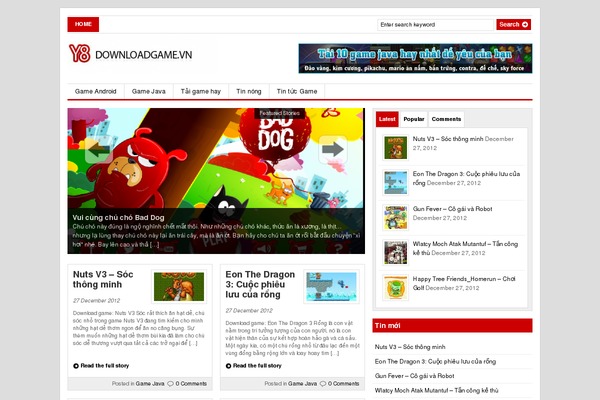
Task: Switch to the Popular tab
Action: (x=414, y=119)
